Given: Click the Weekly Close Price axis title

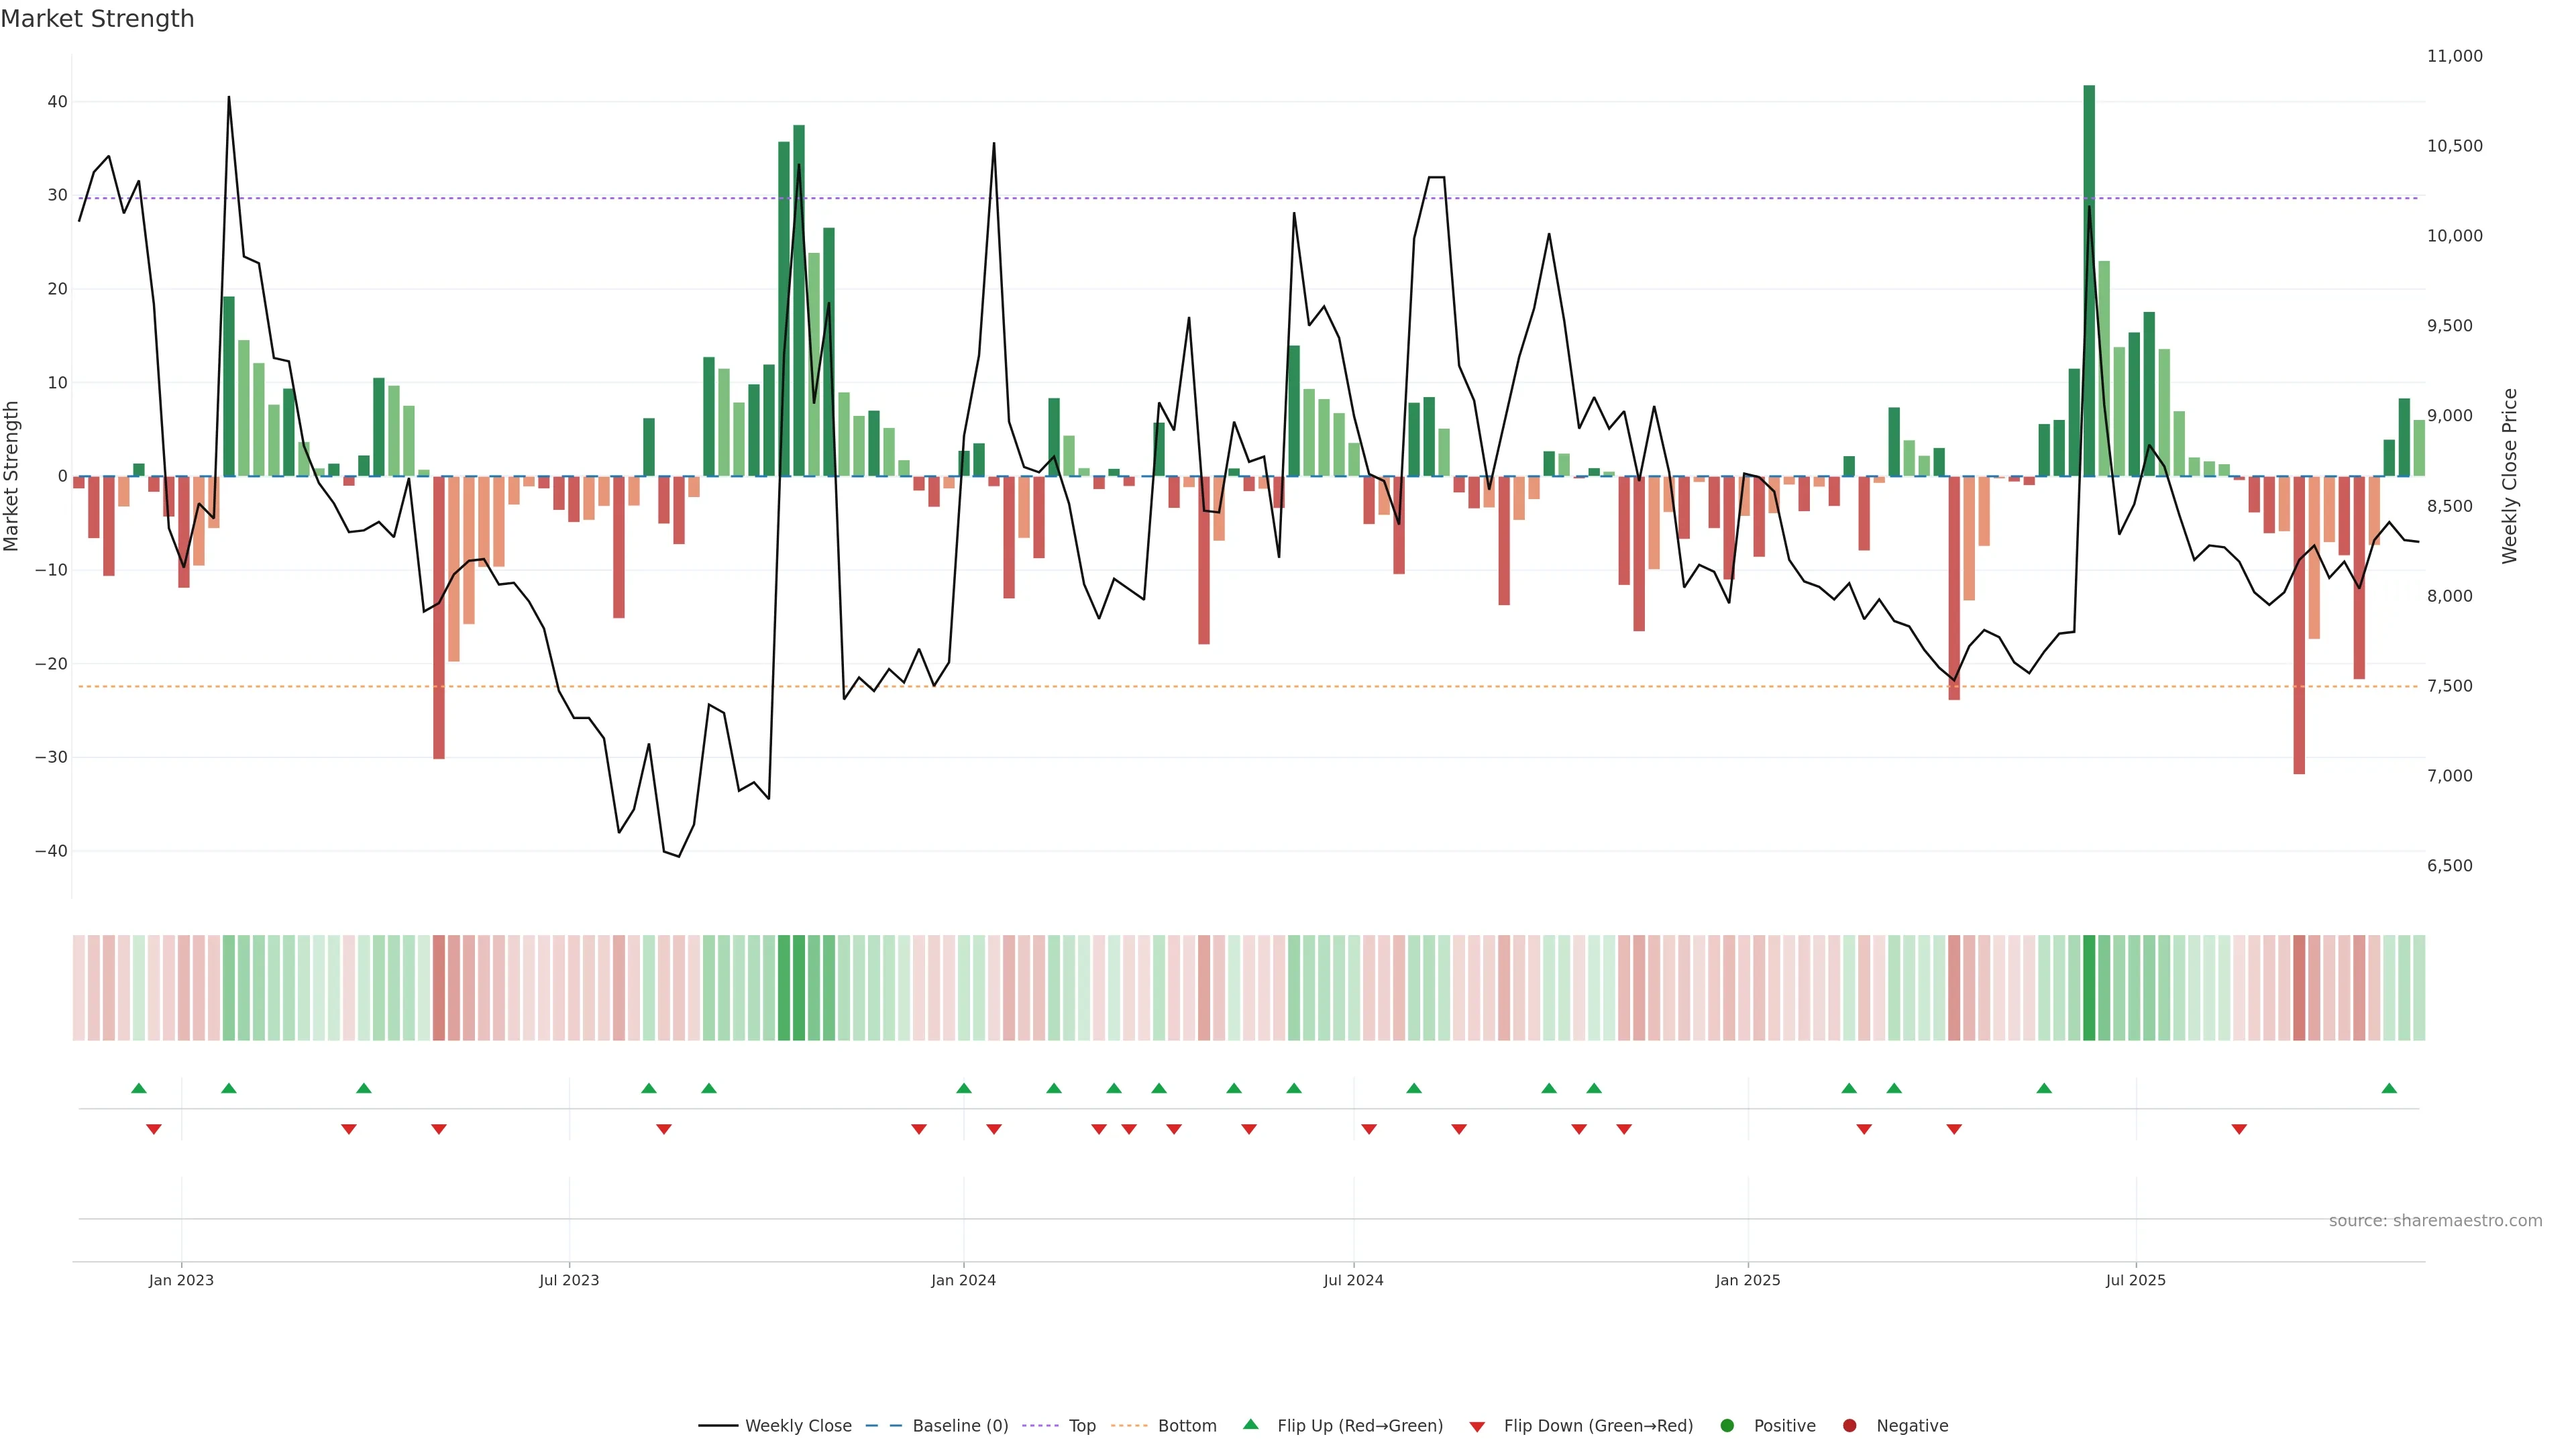Looking at the screenshot, I should pyautogui.click(x=2510, y=476).
